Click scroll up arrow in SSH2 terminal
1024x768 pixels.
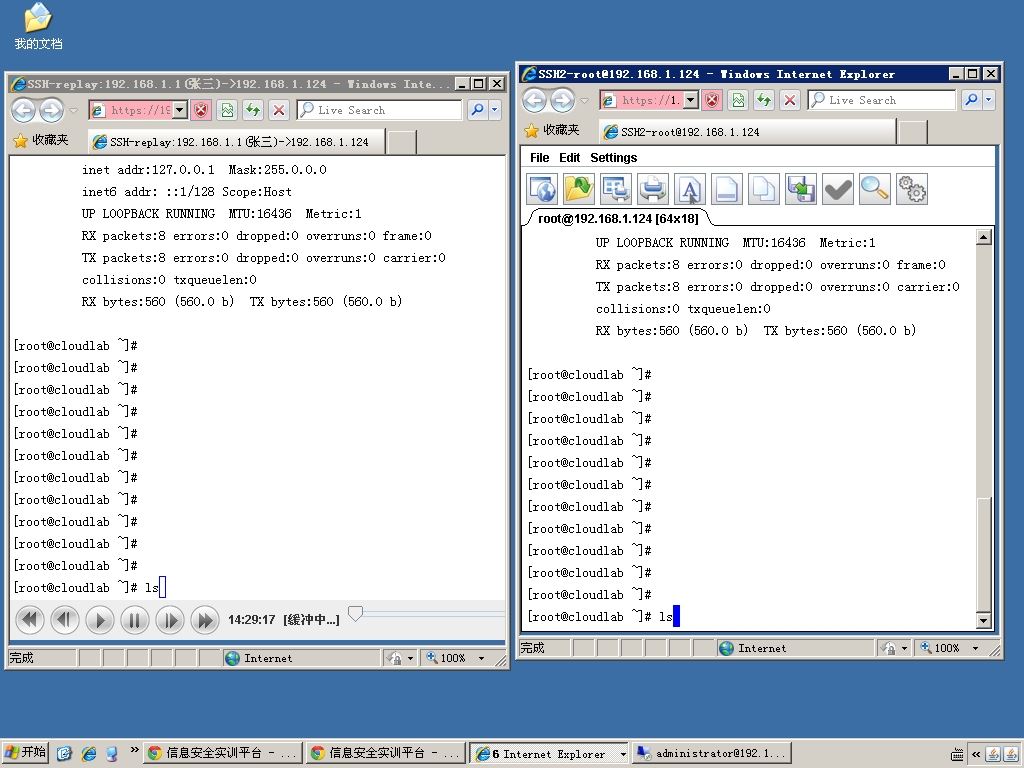coord(984,236)
